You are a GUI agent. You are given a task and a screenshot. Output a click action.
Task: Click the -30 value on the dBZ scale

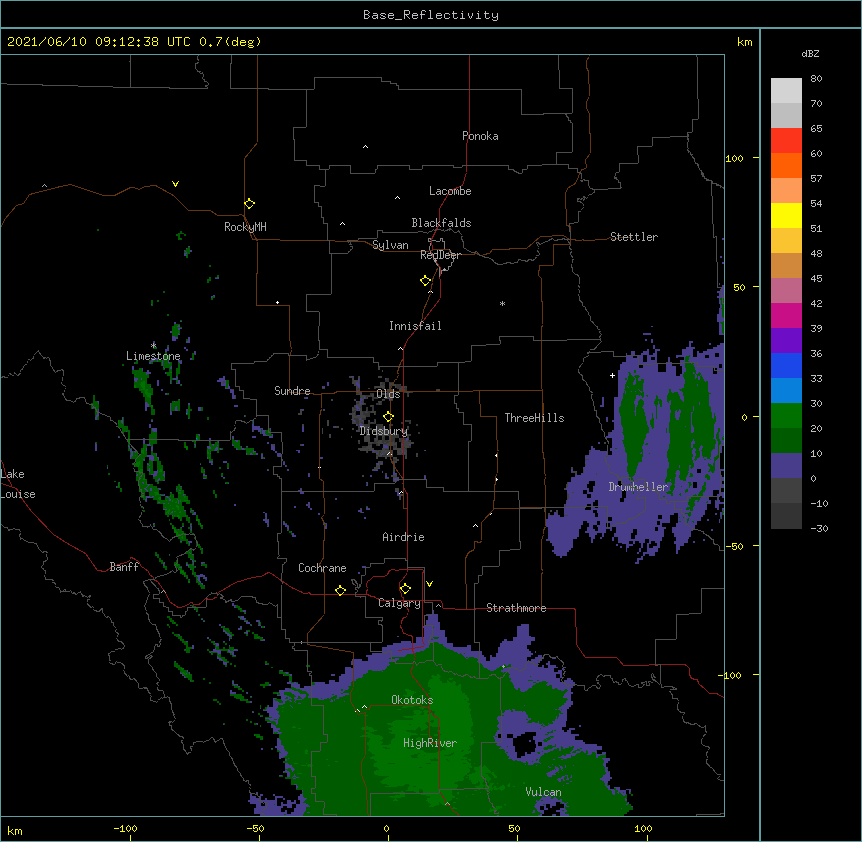point(819,529)
